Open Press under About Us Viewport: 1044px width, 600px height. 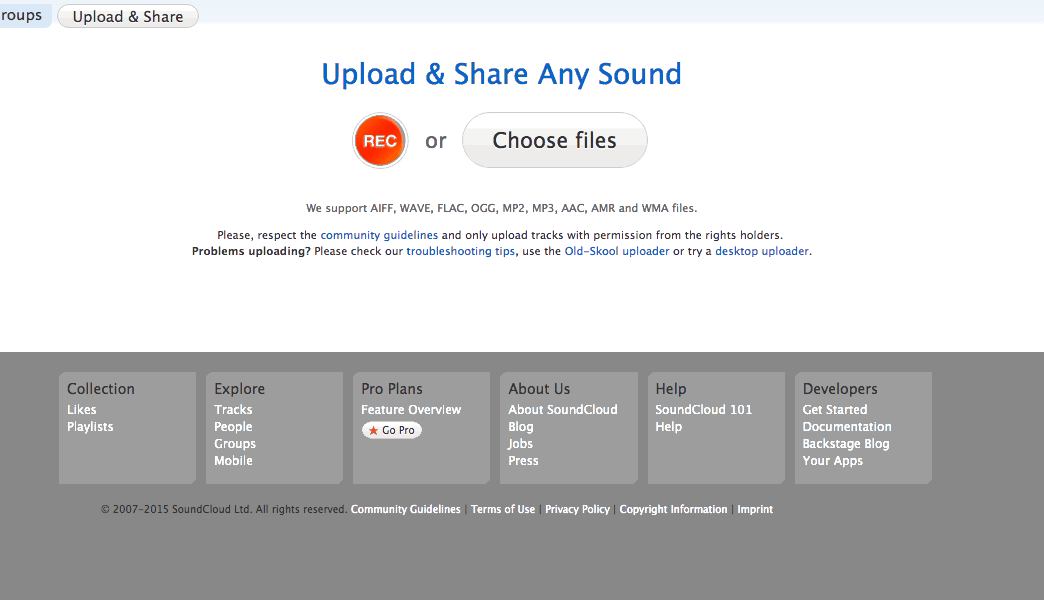[x=523, y=461]
